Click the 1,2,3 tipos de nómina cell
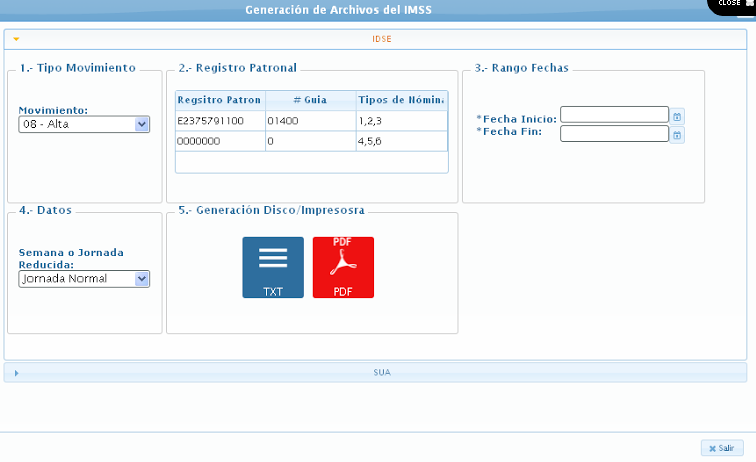Viewport: 756px width, 462px height. click(x=401, y=121)
